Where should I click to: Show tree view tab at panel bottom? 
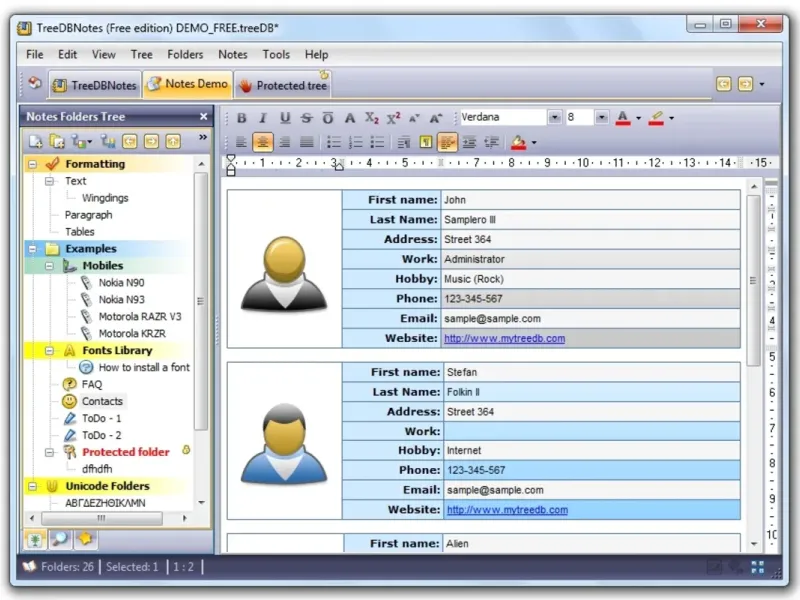35,539
